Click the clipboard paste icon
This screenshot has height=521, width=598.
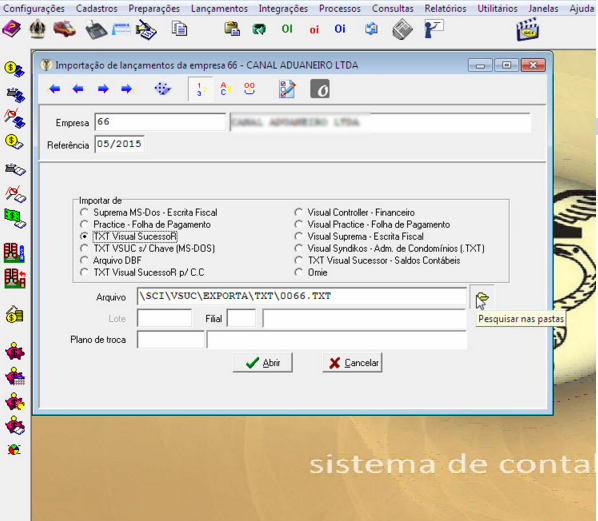[x=232, y=29]
